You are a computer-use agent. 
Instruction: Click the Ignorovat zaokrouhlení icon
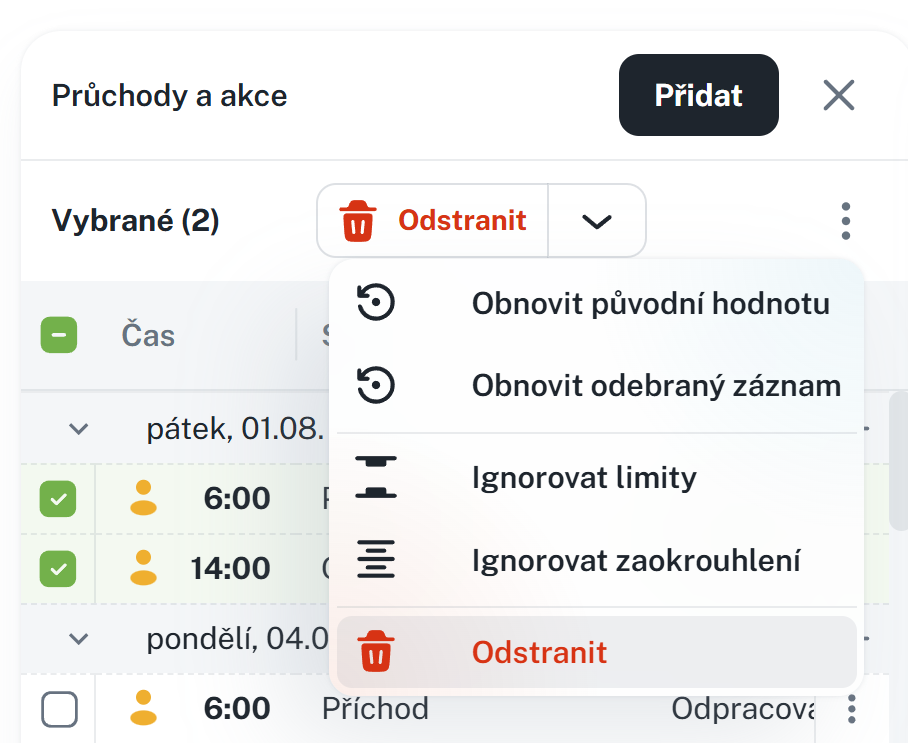(376, 560)
